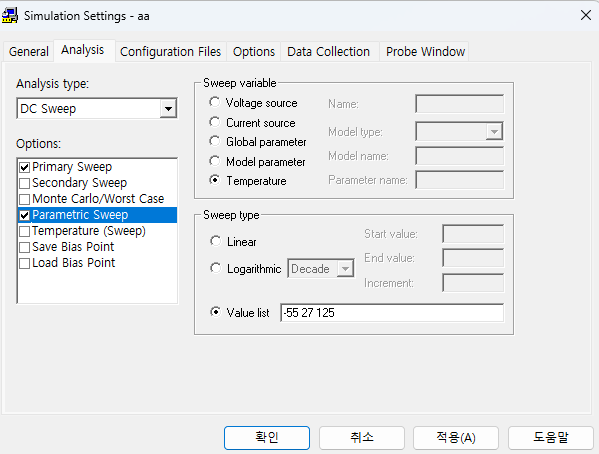Select the Logarithmic sweep type
This screenshot has height=454, width=599.
pyautogui.click(x=215, y=268)
